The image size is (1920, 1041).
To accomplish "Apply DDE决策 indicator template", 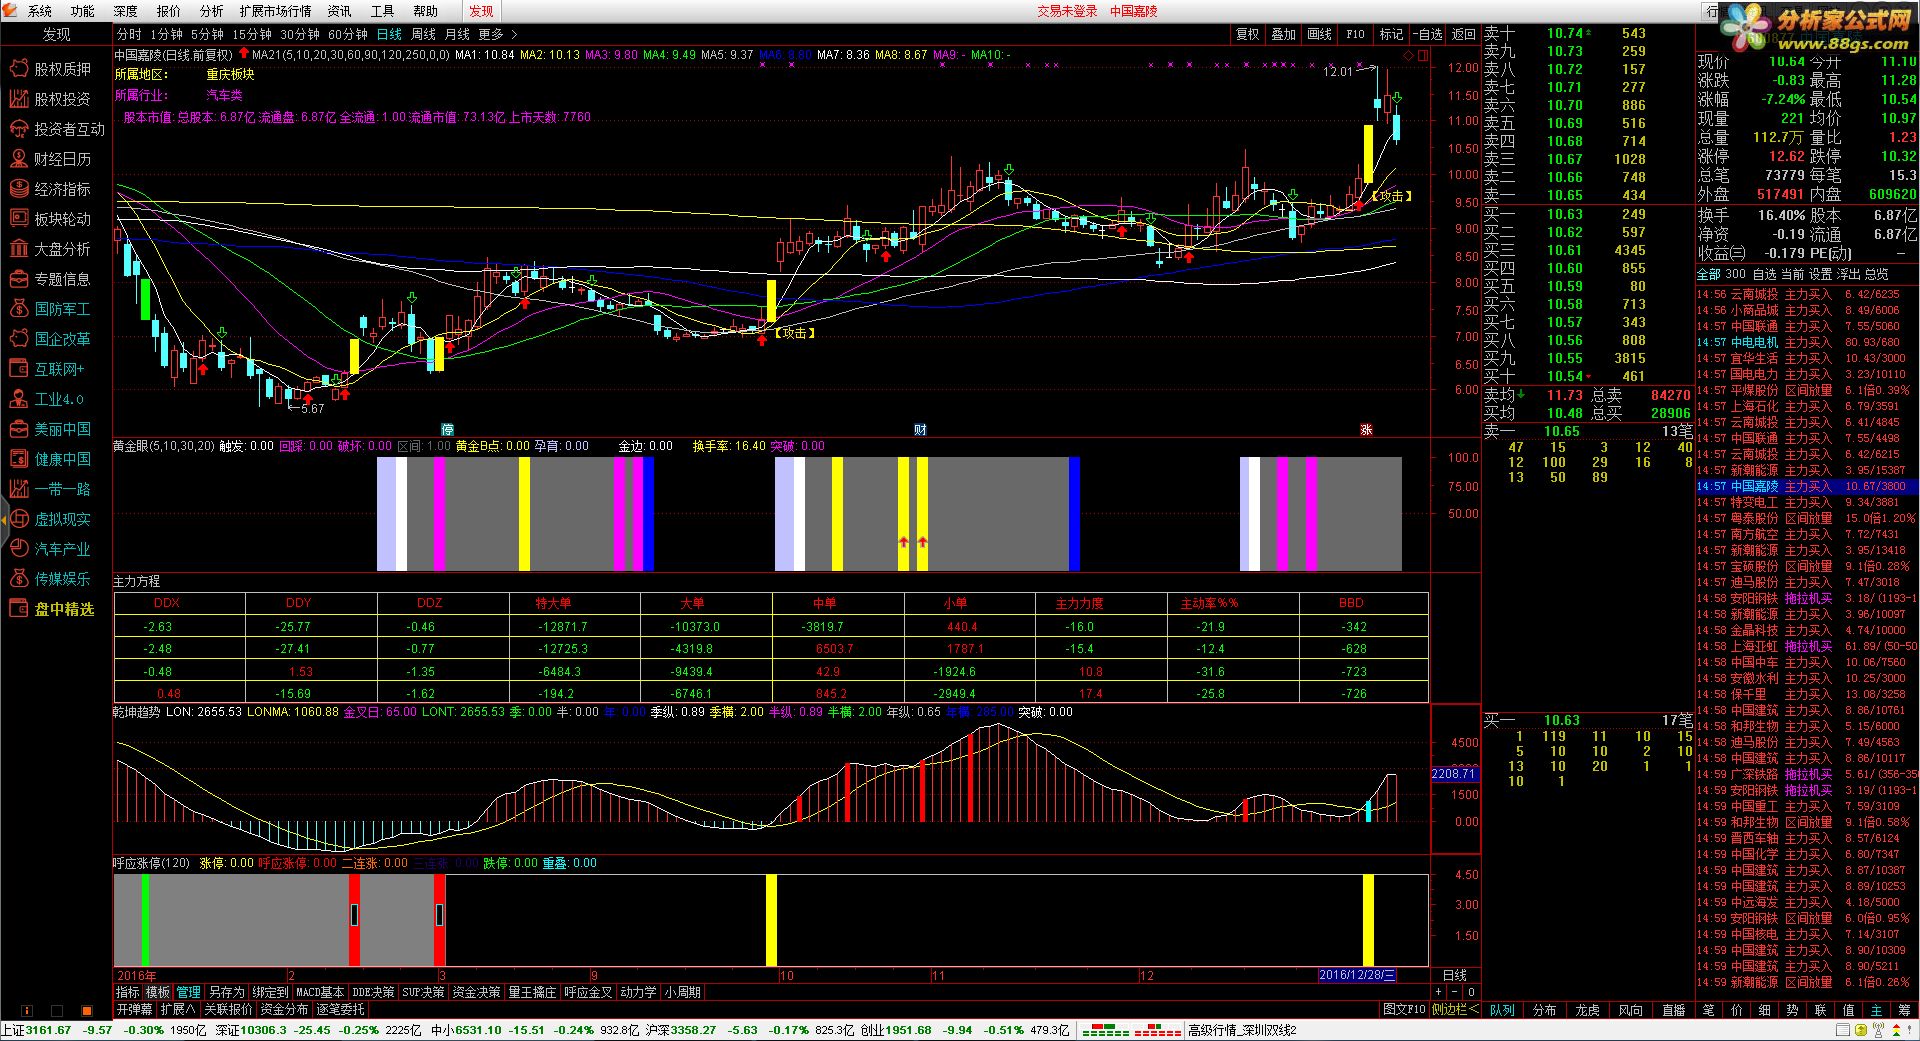I will tap(373, 993).
